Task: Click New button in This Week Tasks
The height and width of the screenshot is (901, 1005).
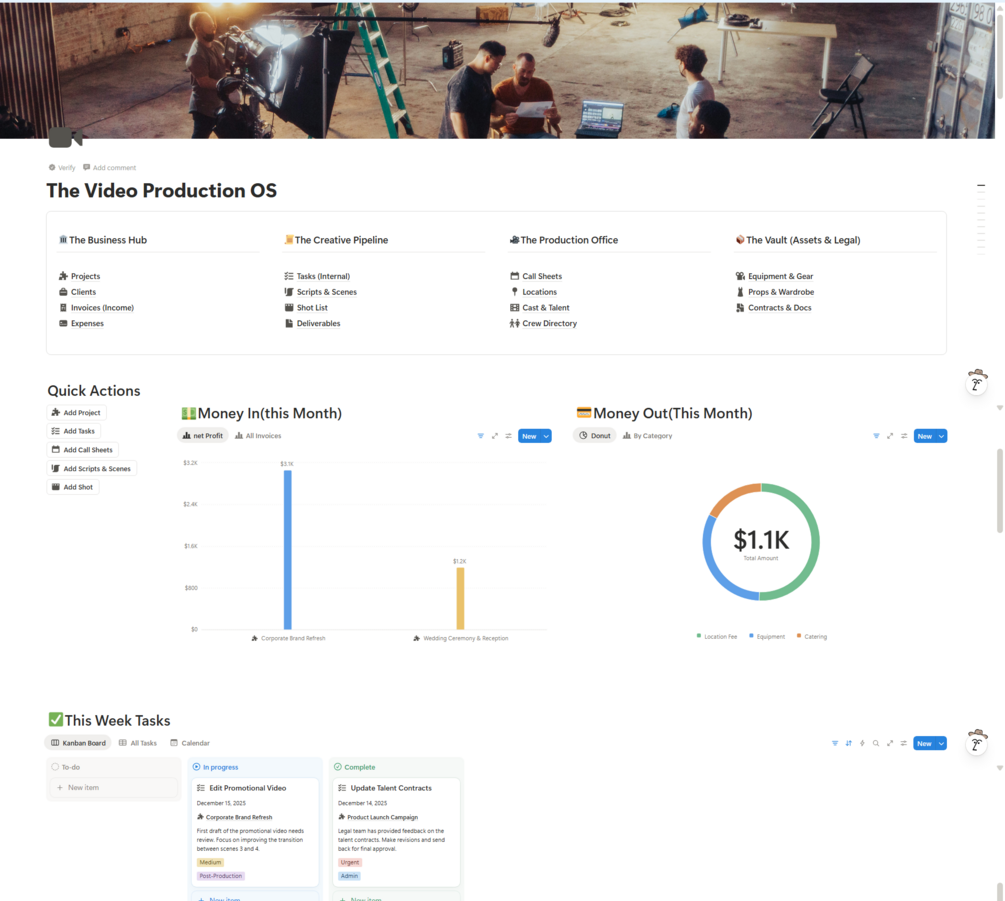Action: [924, 744]
